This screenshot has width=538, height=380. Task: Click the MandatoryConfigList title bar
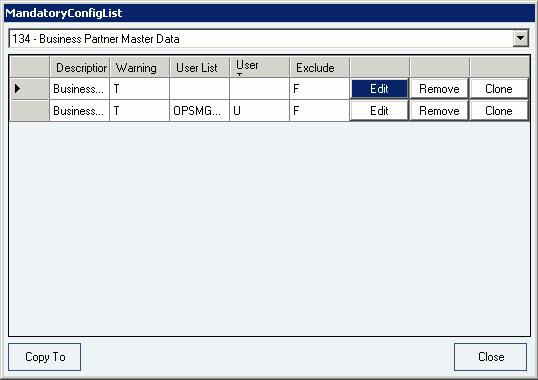[269, 13]
